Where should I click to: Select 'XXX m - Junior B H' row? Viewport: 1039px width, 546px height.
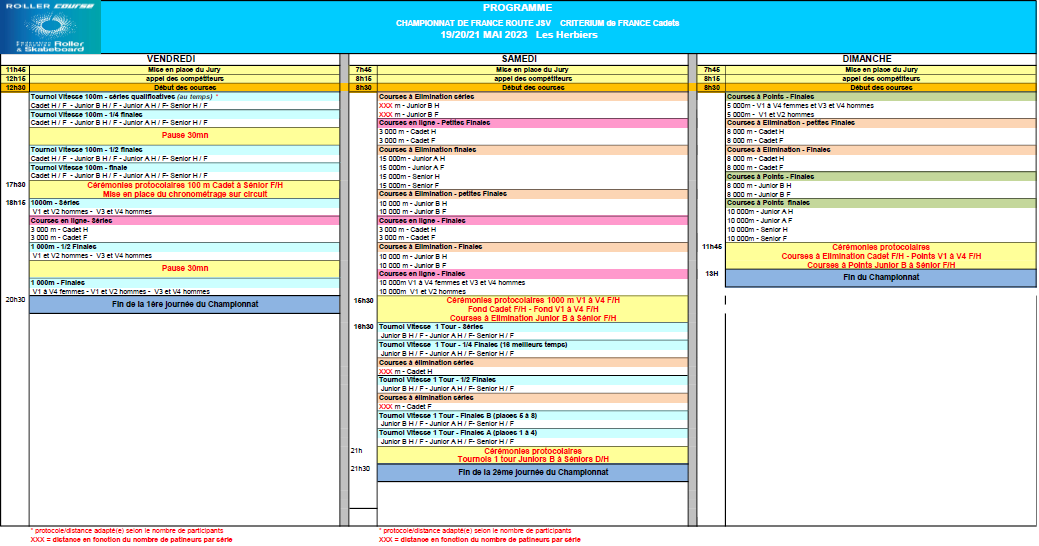[x=533, y=105]
